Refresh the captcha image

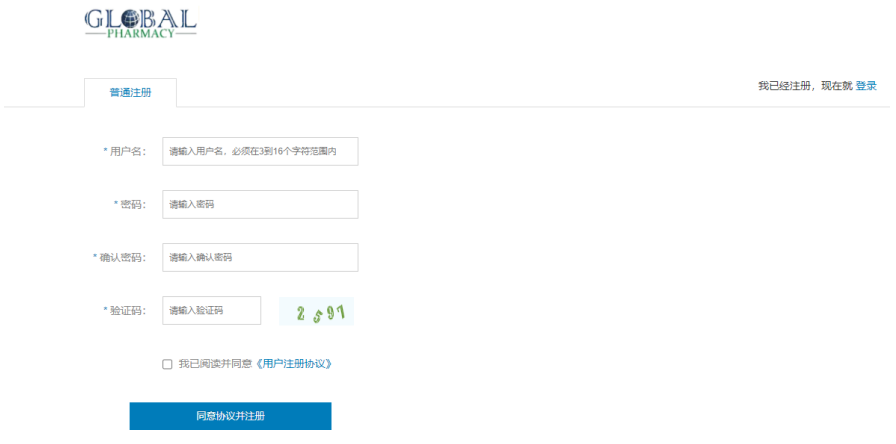pyautogui.click(x=317, y=311)
